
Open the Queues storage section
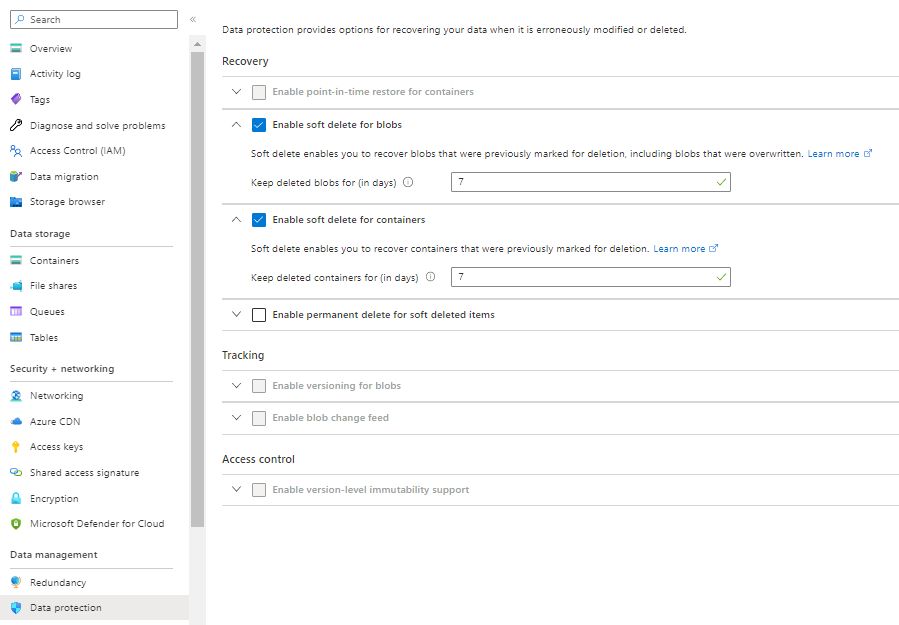[17, 311]
